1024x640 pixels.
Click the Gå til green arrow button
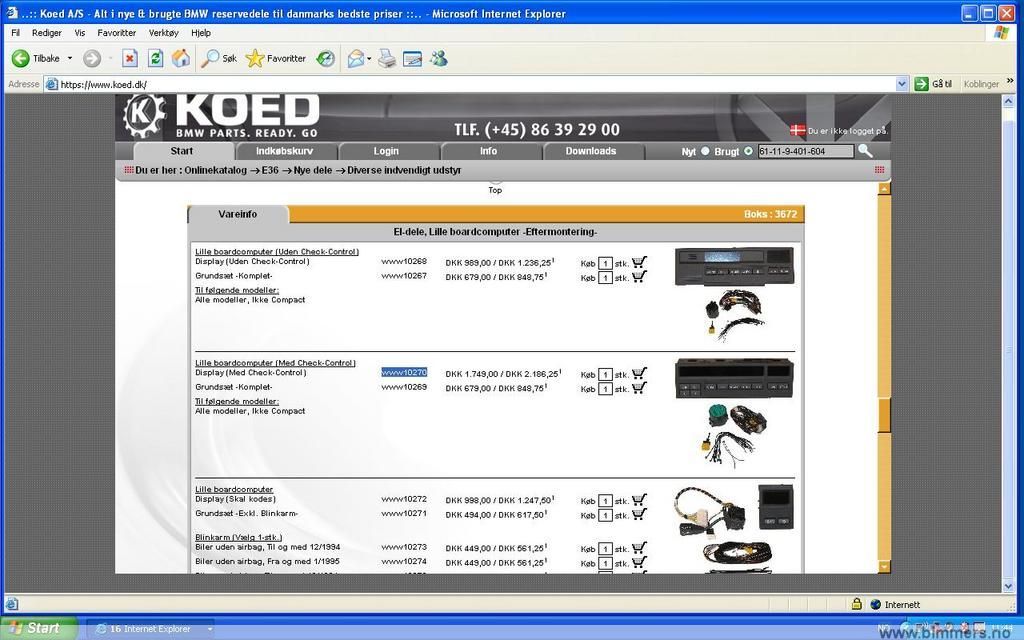933,84
